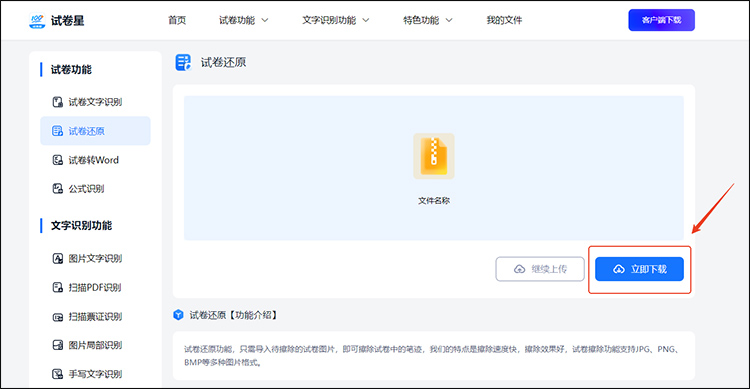
Task: Select 图片局部识别 in sidebar
Action: (x=95, y=345)
